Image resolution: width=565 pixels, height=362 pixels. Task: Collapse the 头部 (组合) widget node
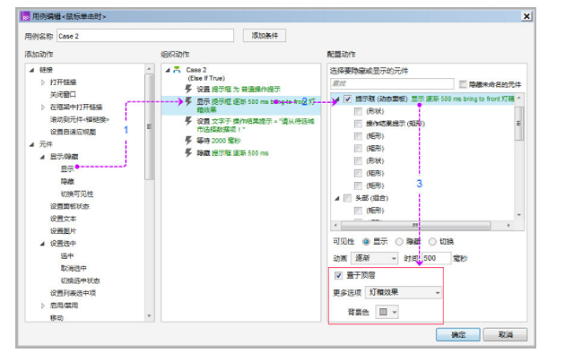pos(337,198)
